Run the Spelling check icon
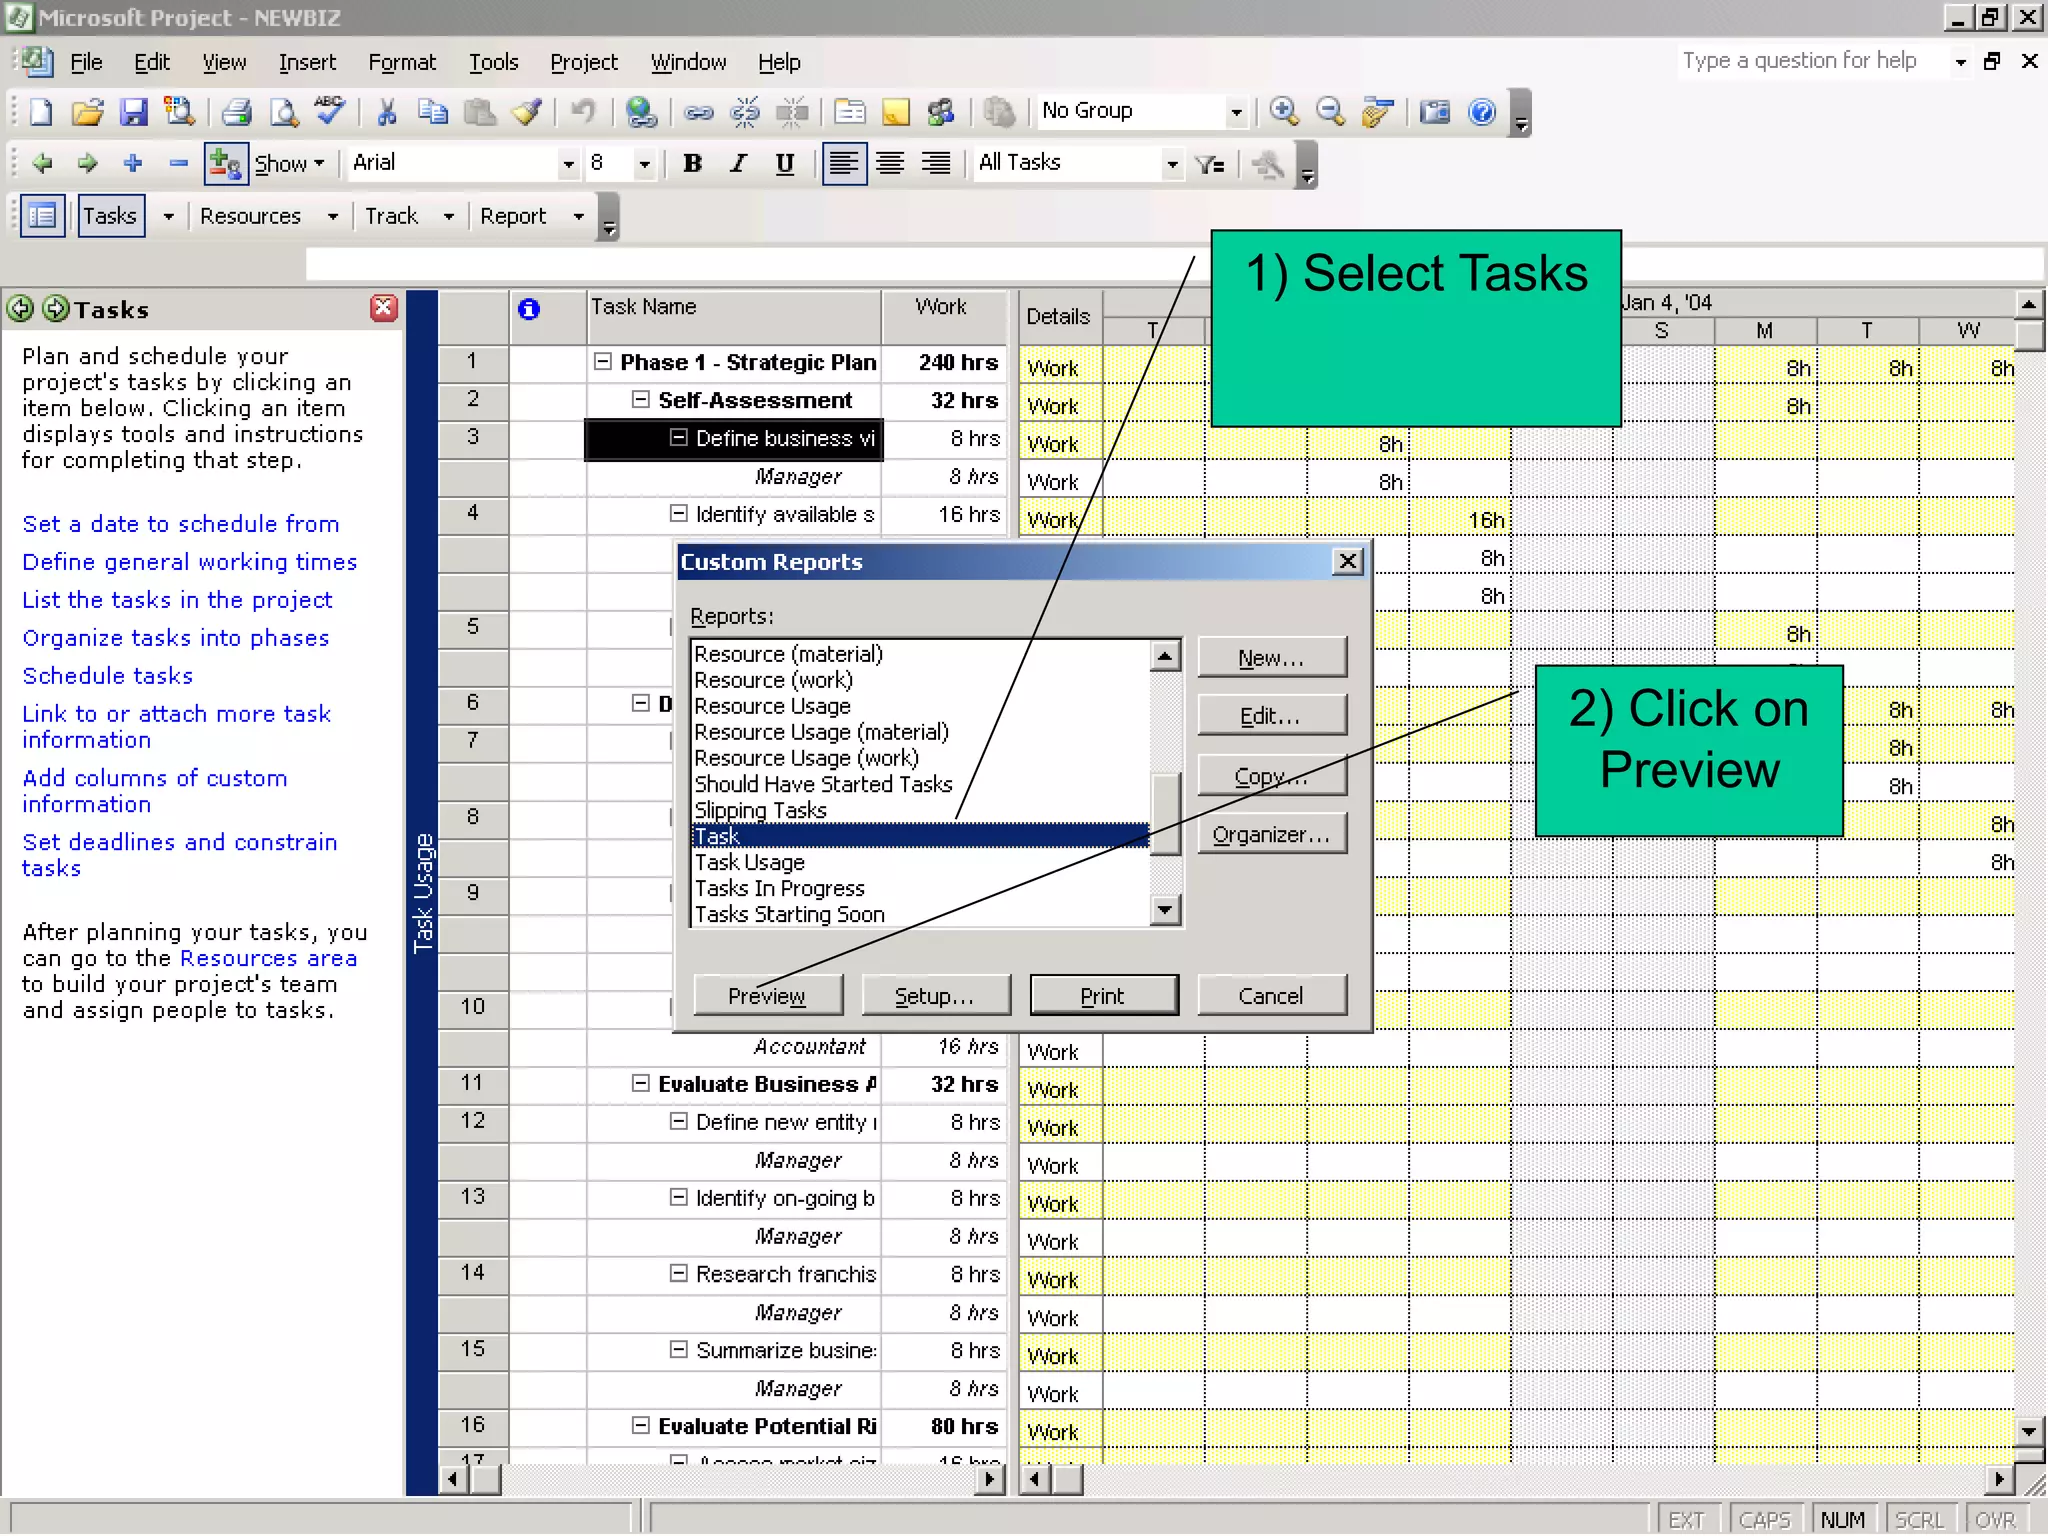Screen dimensions: 2048x1536 (330, 110)
